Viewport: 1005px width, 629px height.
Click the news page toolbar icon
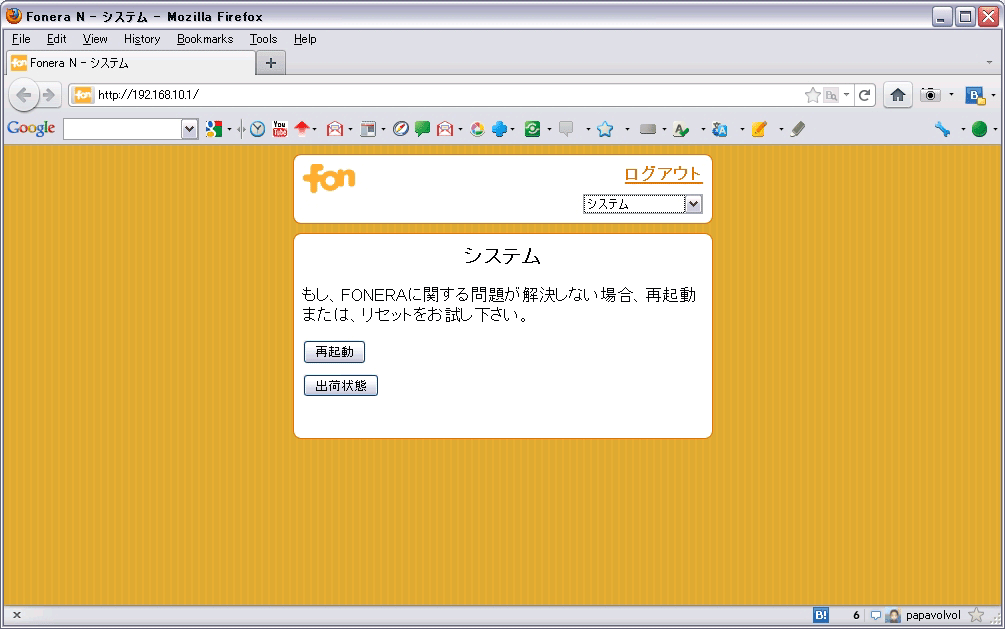tap(368, 129)
